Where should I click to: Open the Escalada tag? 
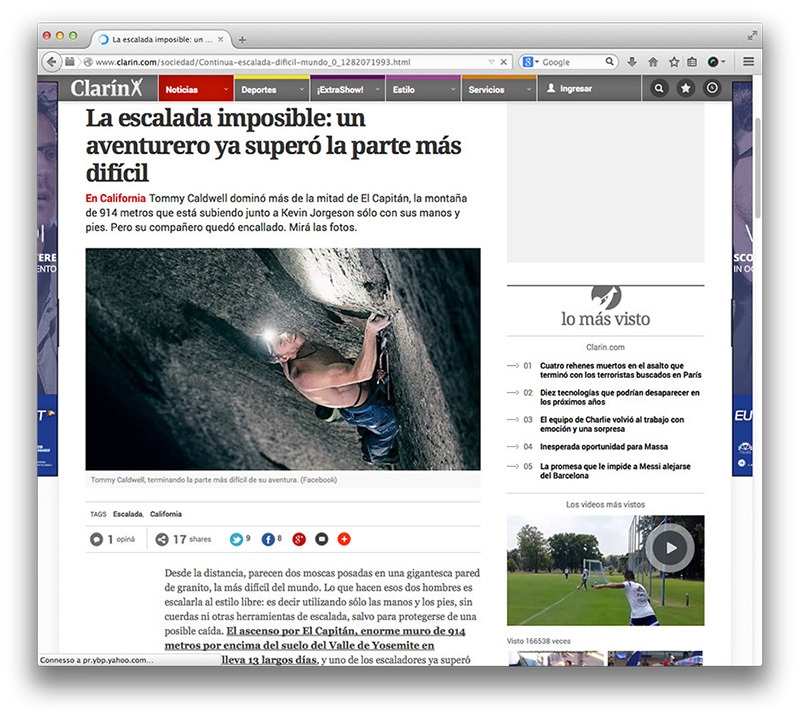pyautogui.click(x=128, y=514)
